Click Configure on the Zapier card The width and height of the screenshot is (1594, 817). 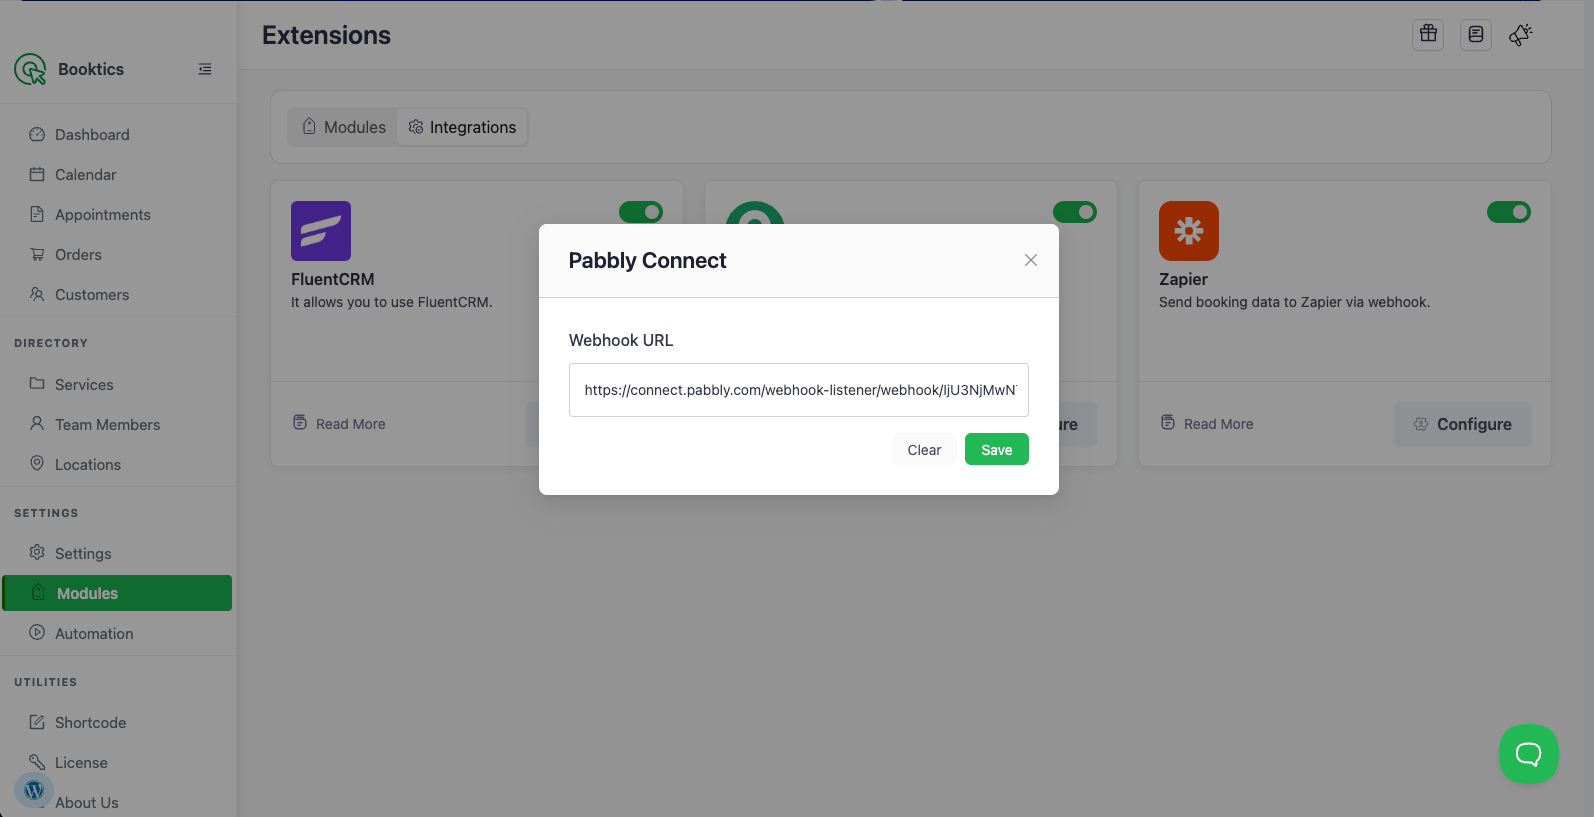coord(1462,424)
